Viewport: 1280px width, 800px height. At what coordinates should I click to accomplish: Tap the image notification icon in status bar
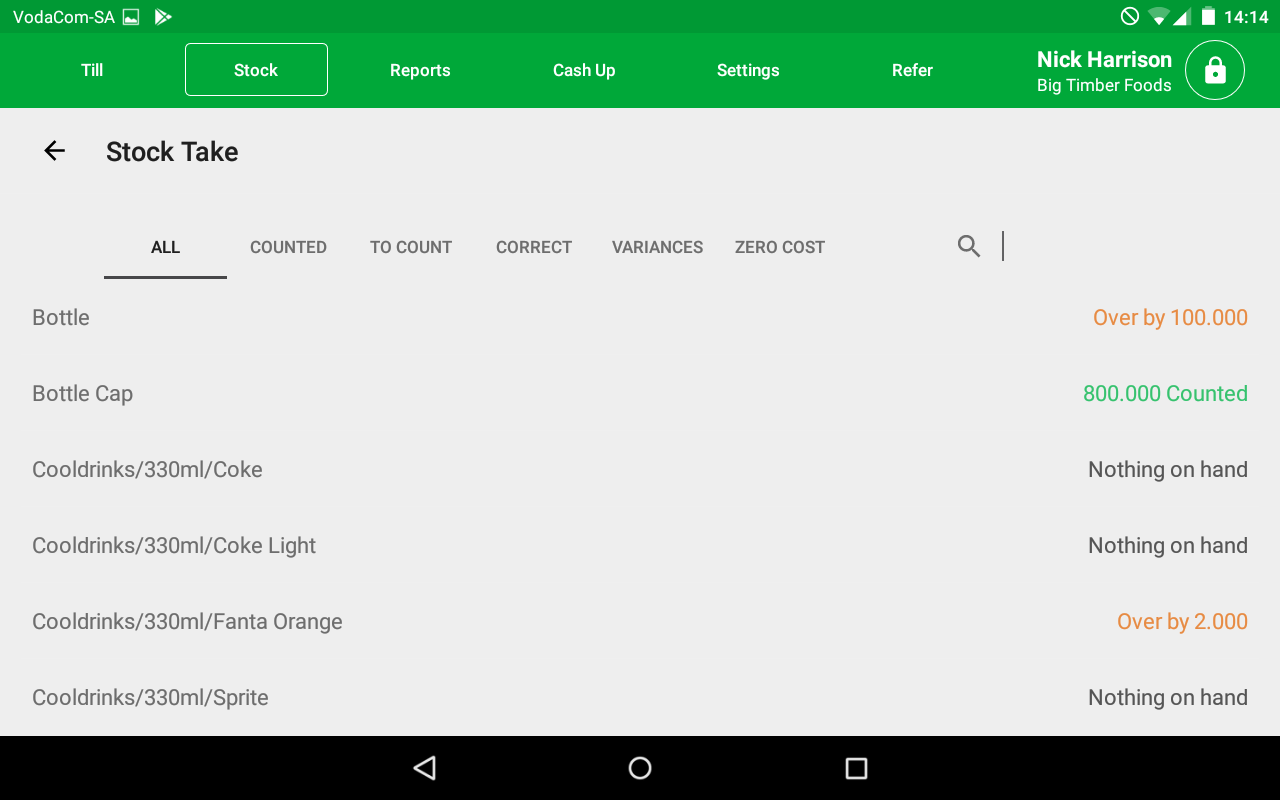pyautogui.click(x=131, y=17)
